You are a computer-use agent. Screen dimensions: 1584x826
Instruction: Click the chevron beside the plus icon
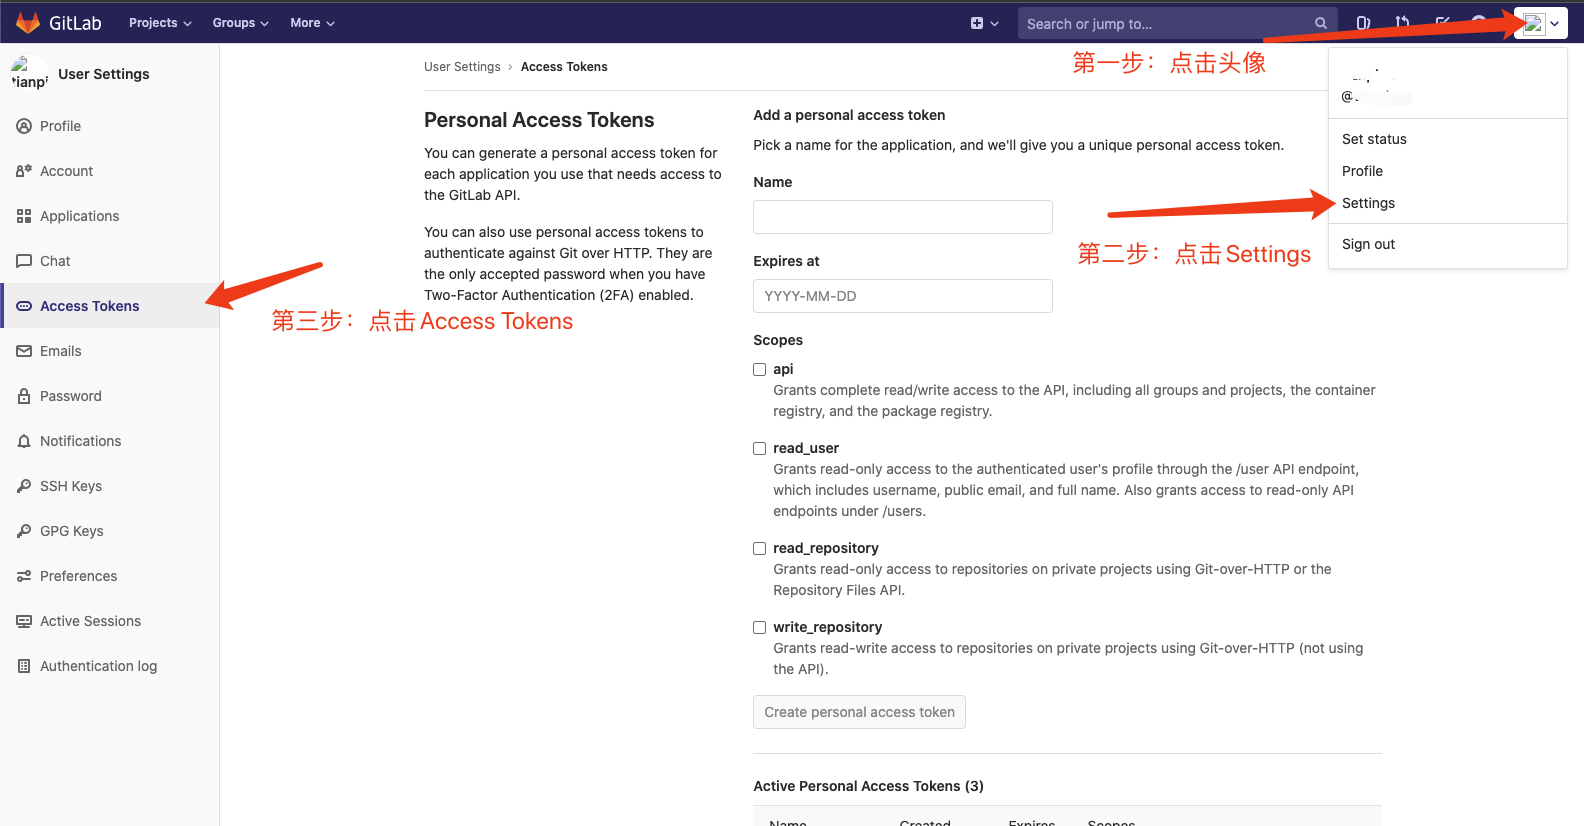click(x=995, y=24)
